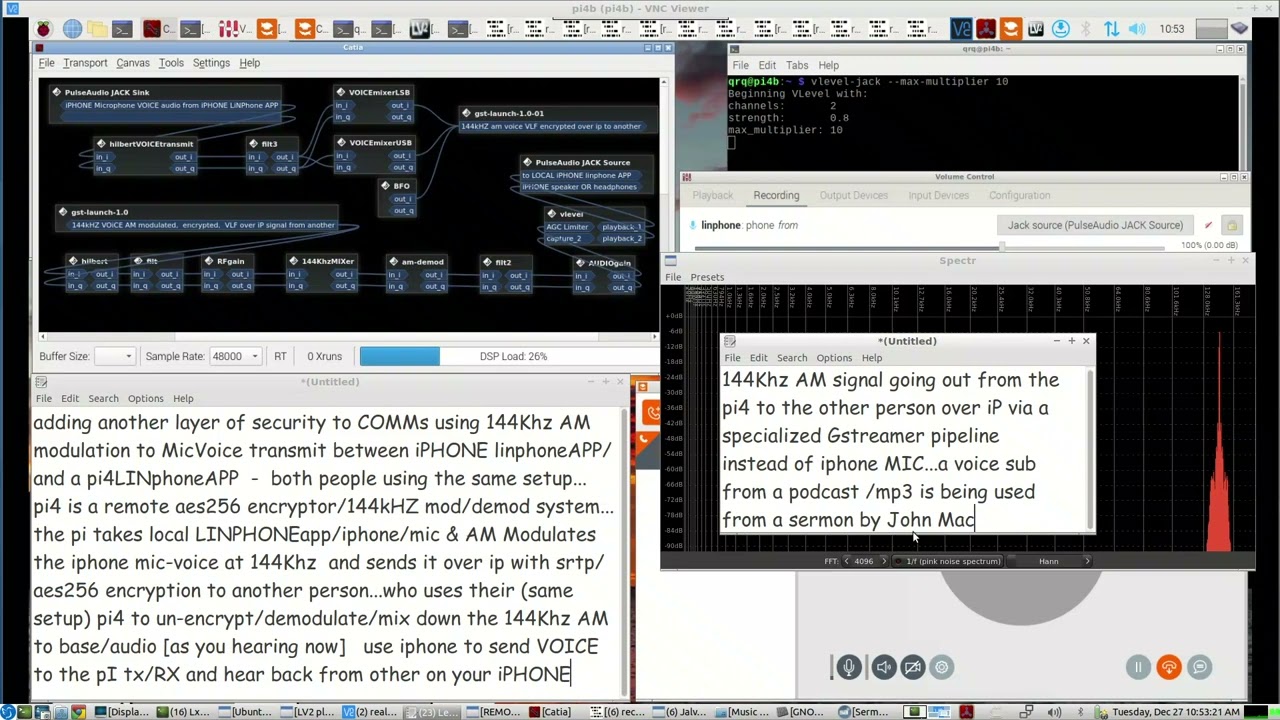Switch to Input Devices tab
The image size is (1280, 720).
938,195
